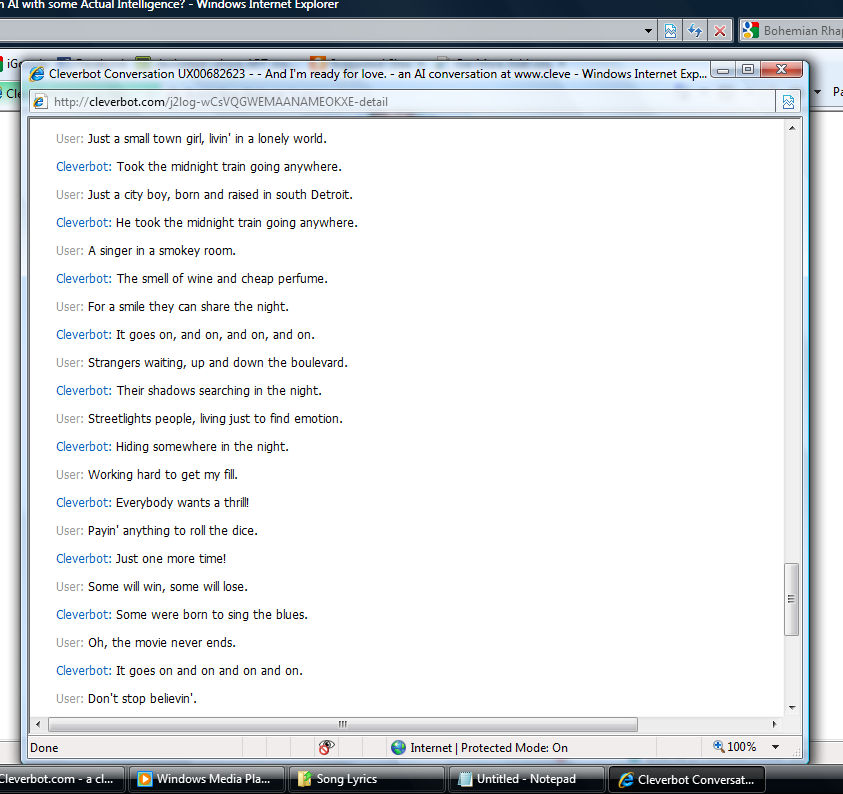Click horizontal scrollbar right arrow

tap(774, 724)
